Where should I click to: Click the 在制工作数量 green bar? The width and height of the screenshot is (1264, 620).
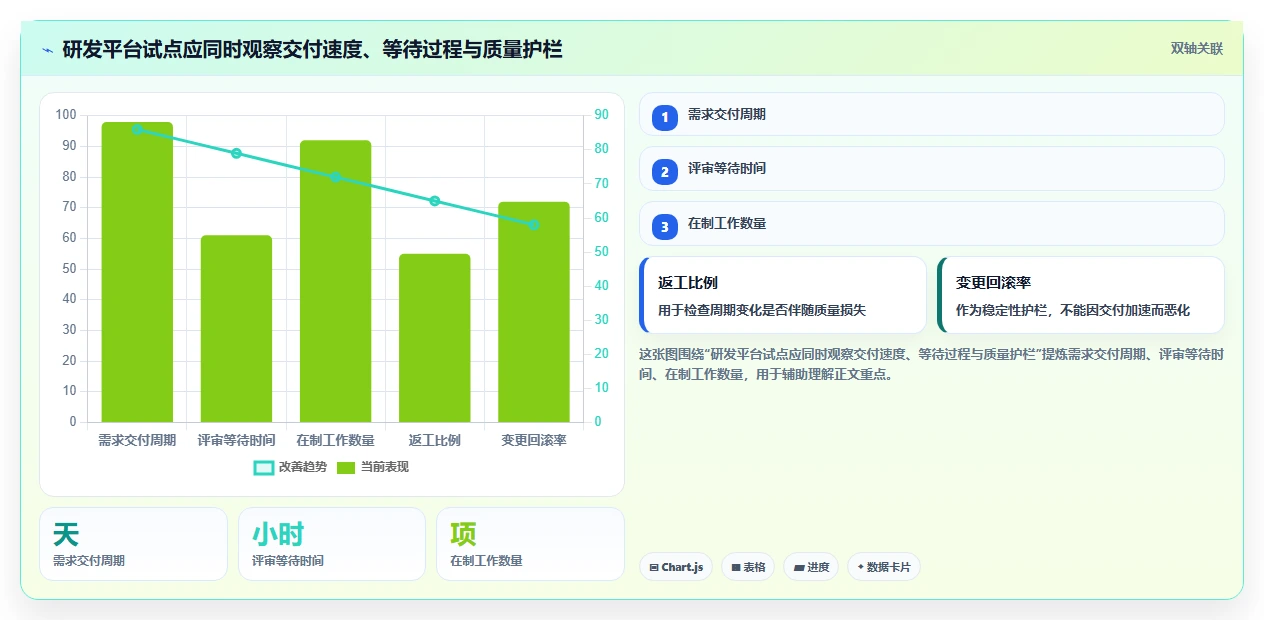point(335,281)
